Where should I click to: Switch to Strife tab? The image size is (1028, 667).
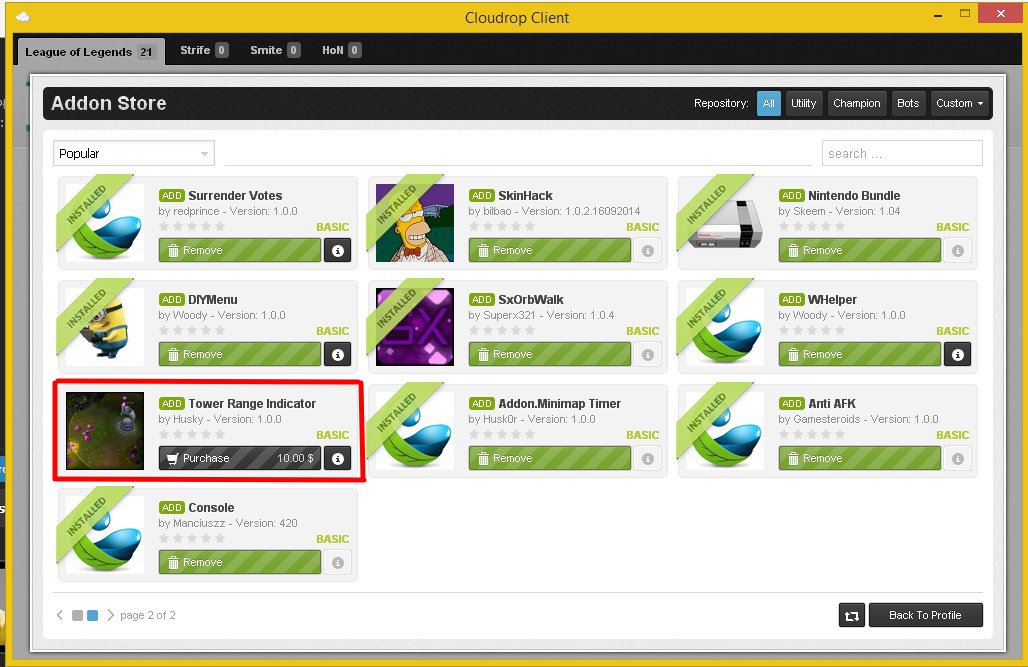tap(204, 51)
